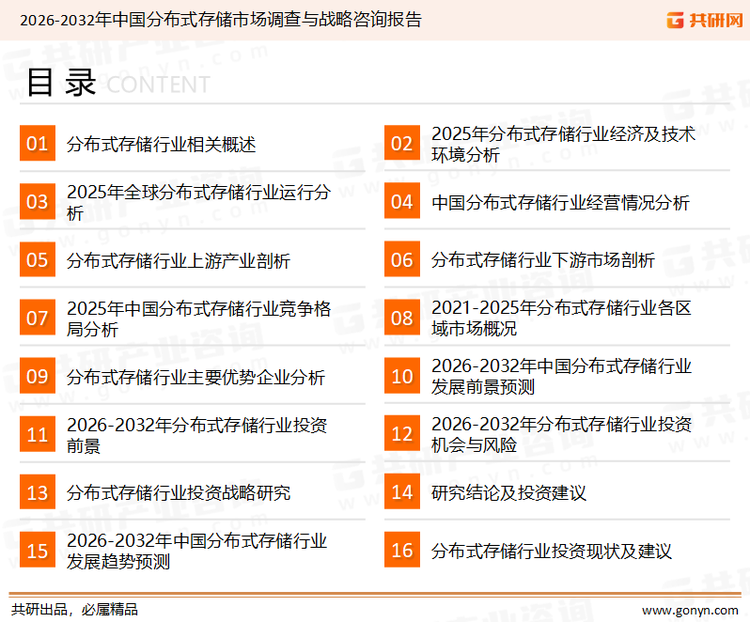Click the orange 01 chapter badge
Image resolution: width=750 pixels, height=622 pixels.
(37, 143)
